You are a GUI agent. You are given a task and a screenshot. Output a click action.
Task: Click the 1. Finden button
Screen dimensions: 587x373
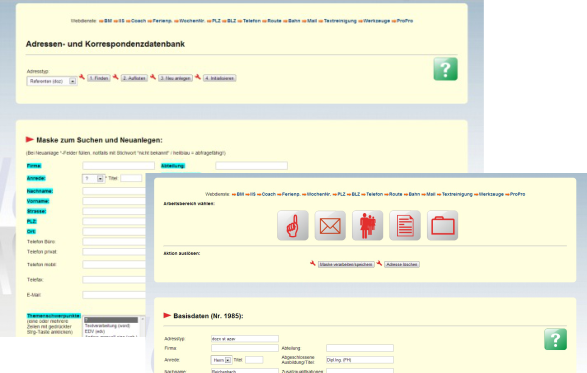tap(99, 78)
